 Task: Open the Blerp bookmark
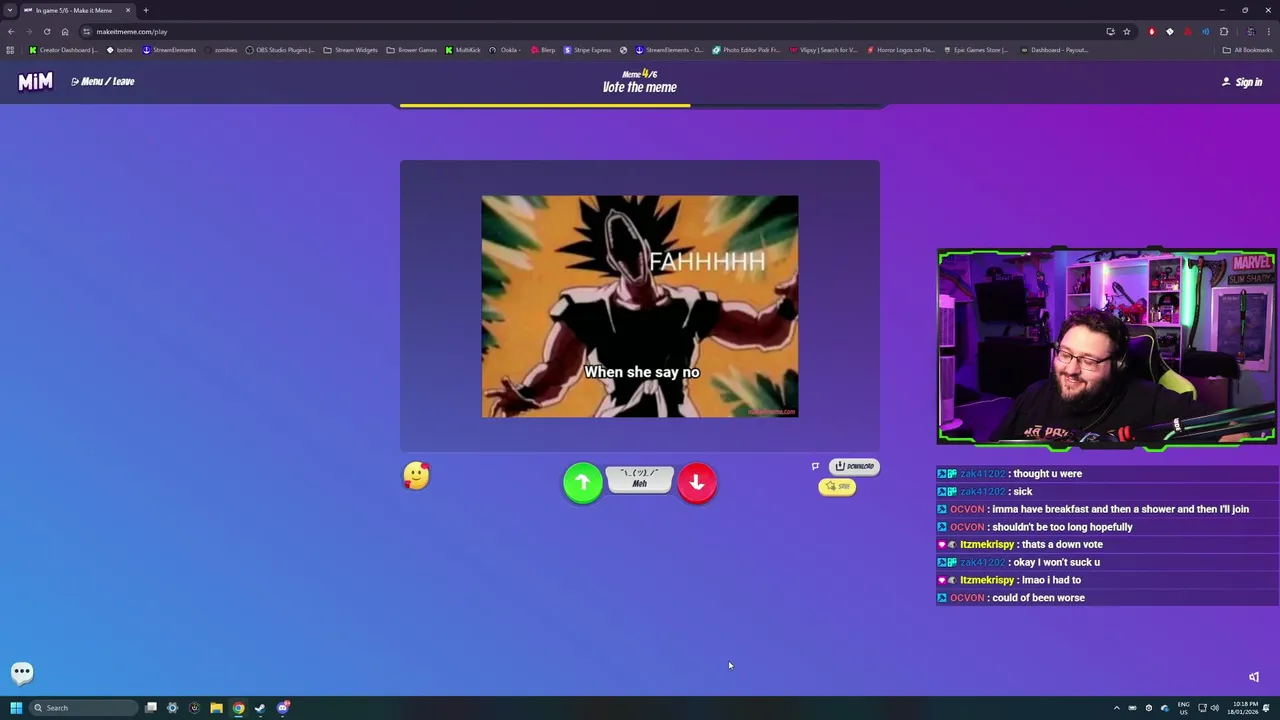click(x=543, y=50)
